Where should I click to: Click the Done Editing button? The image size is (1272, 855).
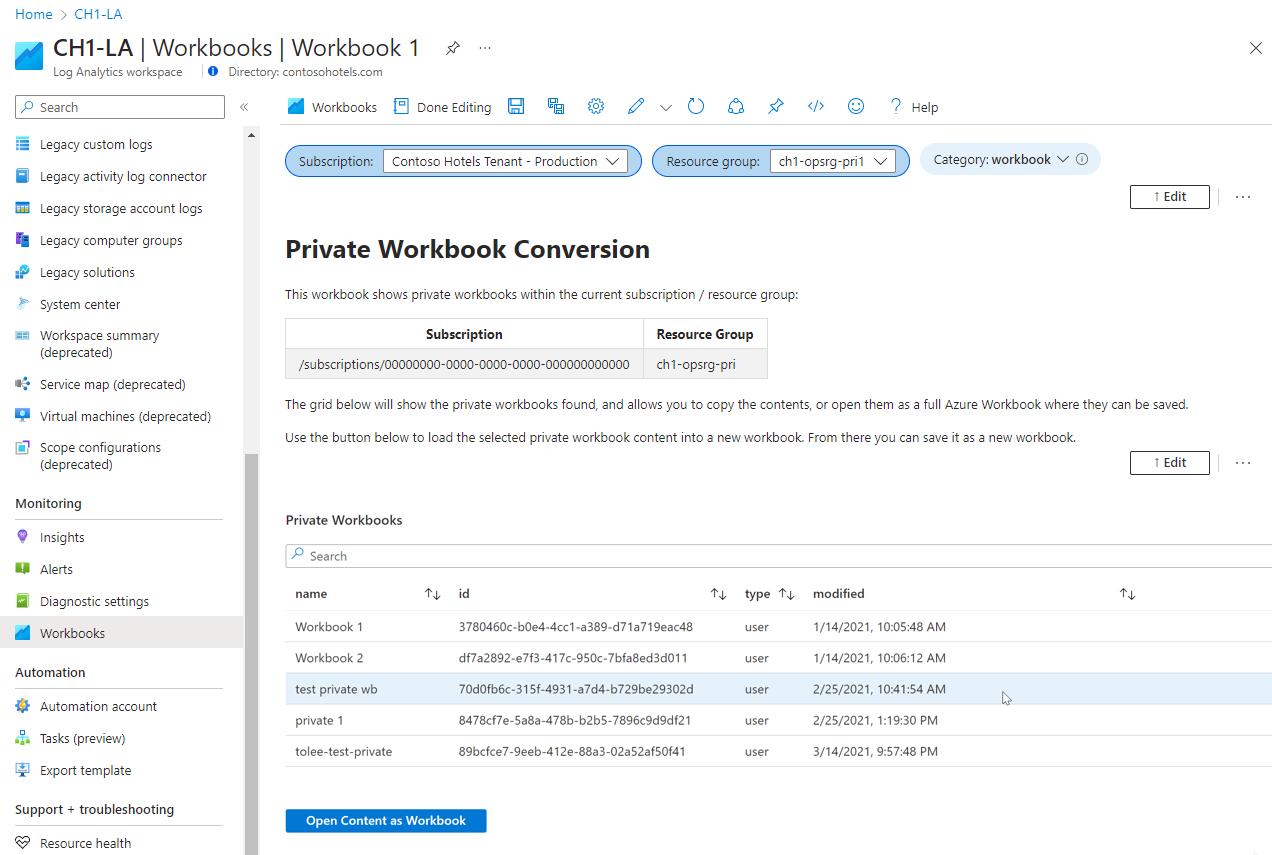click(442, 107)
